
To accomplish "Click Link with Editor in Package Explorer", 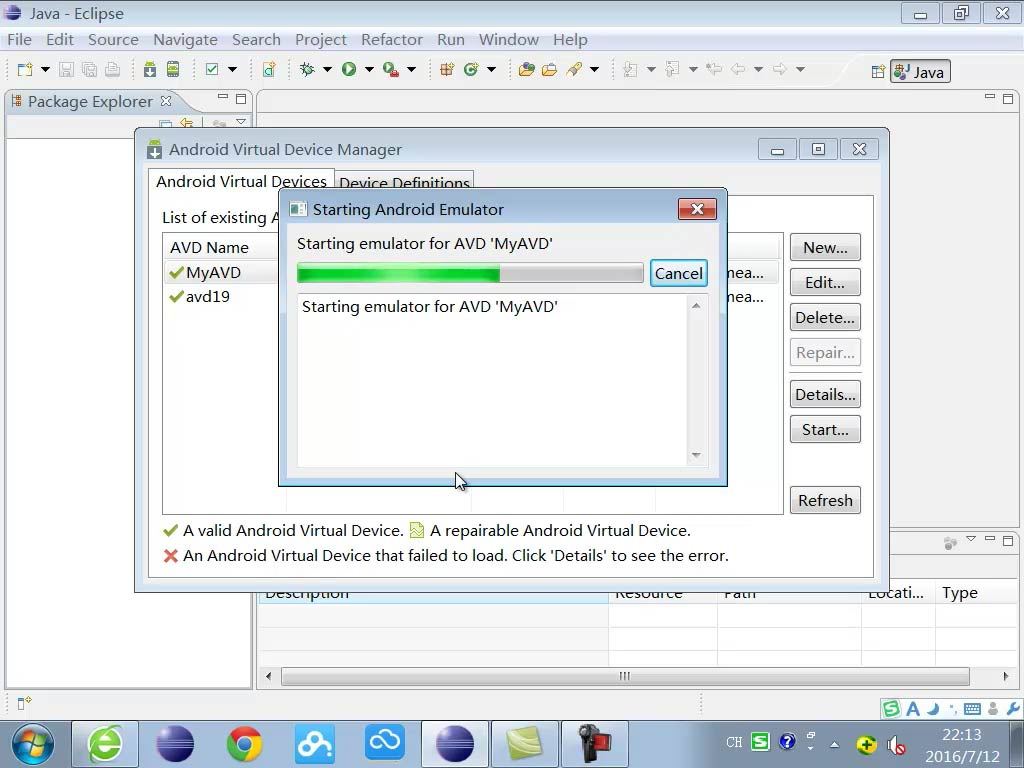I will pyautogui.click(x=187, y=123).
